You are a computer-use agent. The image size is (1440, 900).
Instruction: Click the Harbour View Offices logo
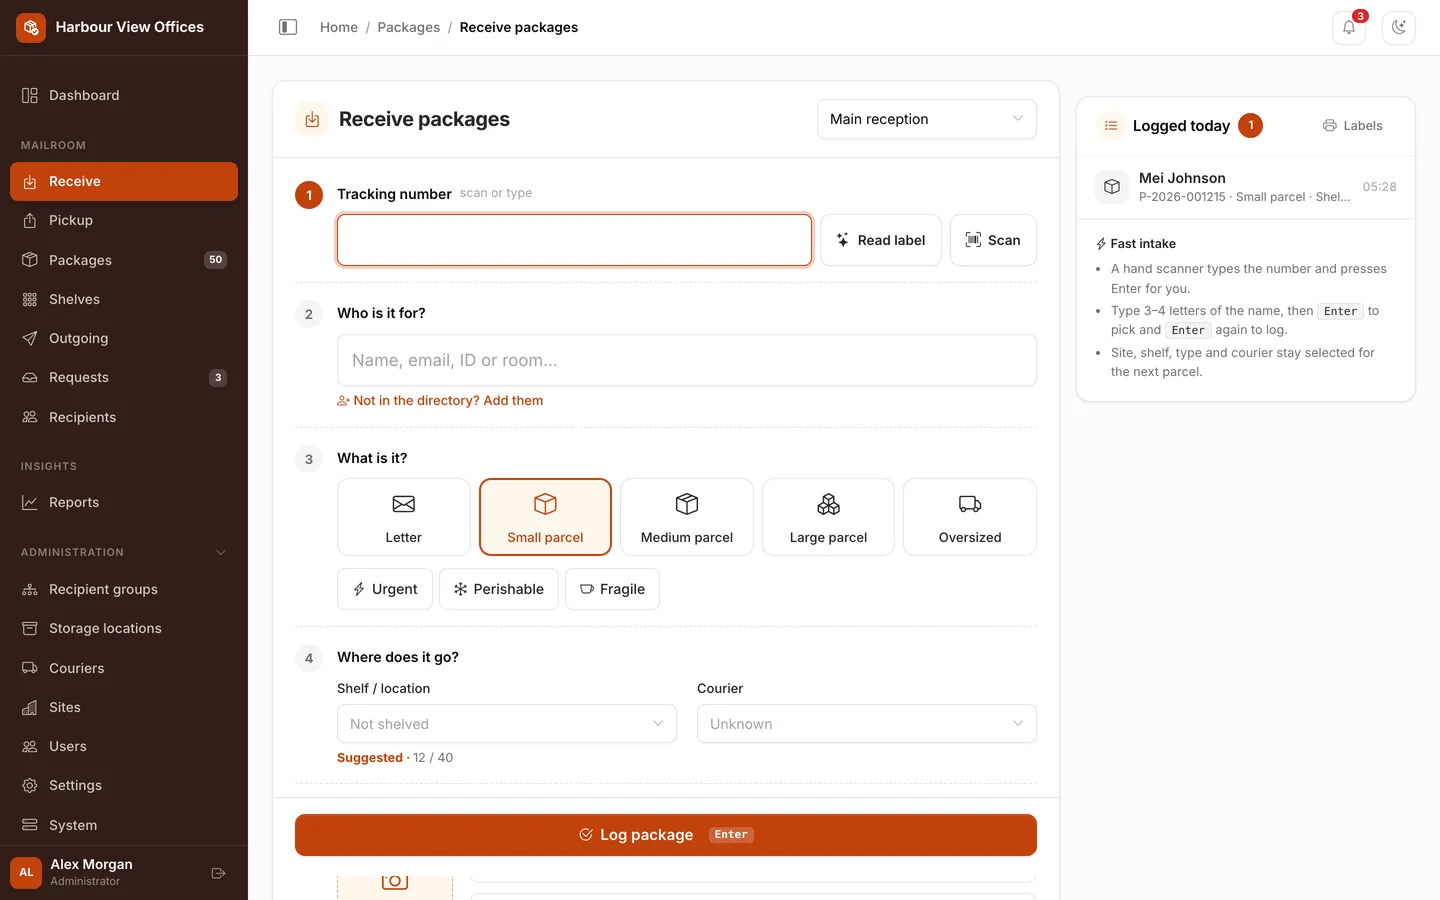31,27
